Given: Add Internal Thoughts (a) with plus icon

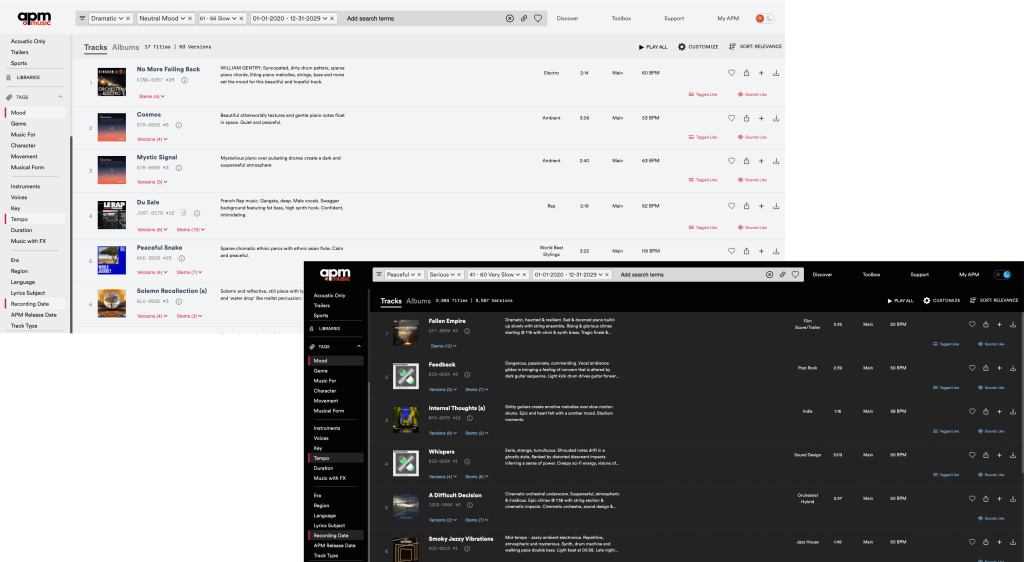Looking at the screenshot, I should pos(999,411).
